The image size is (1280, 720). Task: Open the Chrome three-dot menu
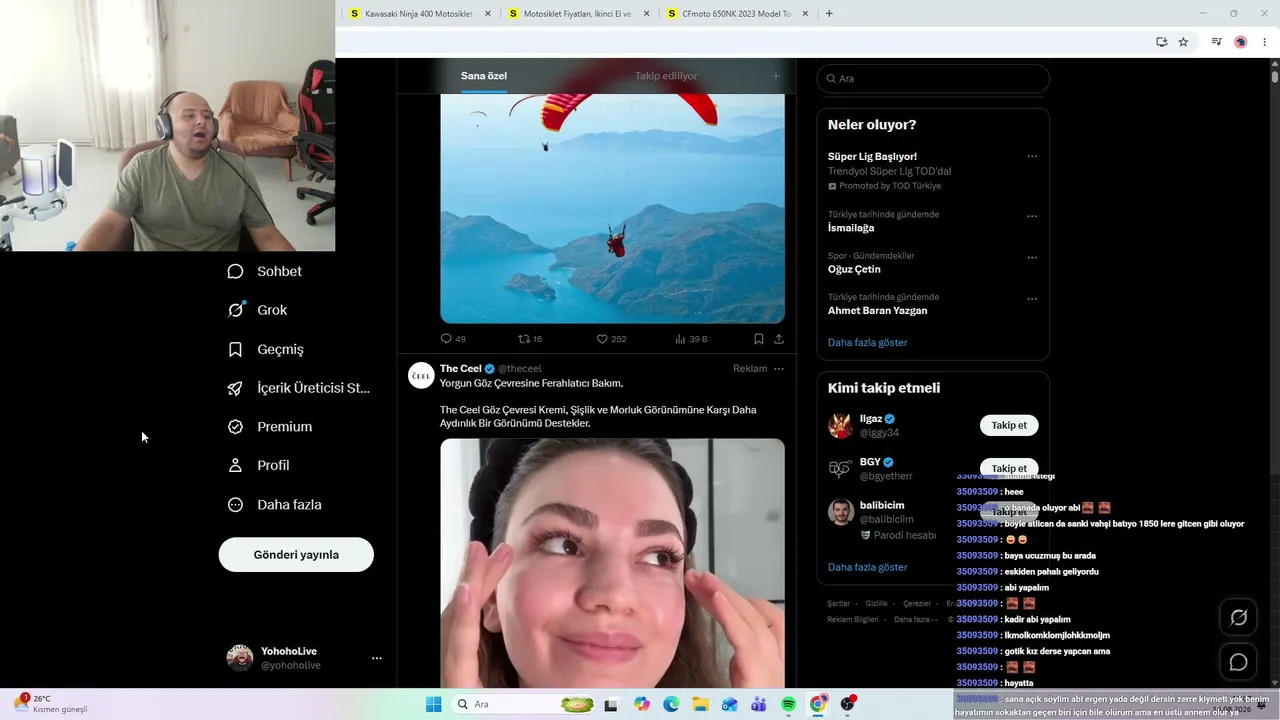coord(1265,42)
